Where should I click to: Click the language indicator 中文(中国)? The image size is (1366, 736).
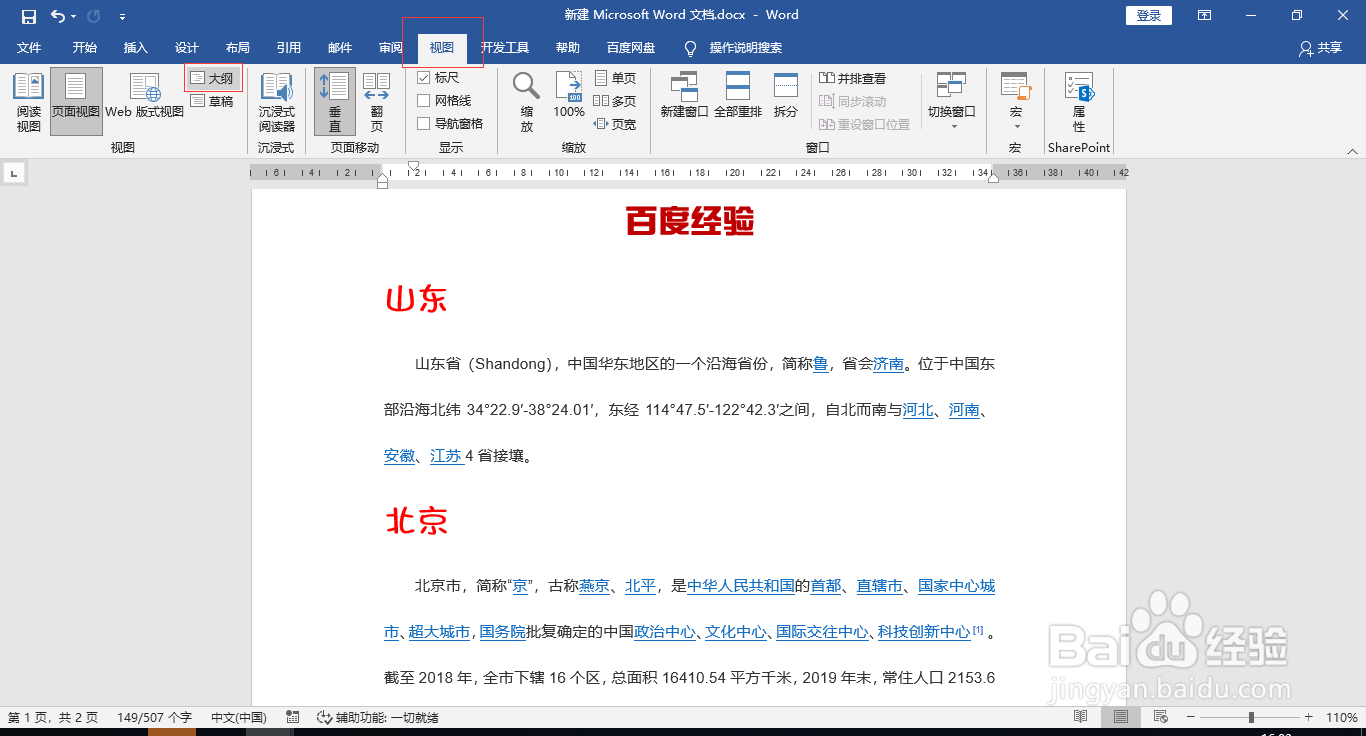click(239, 717)
